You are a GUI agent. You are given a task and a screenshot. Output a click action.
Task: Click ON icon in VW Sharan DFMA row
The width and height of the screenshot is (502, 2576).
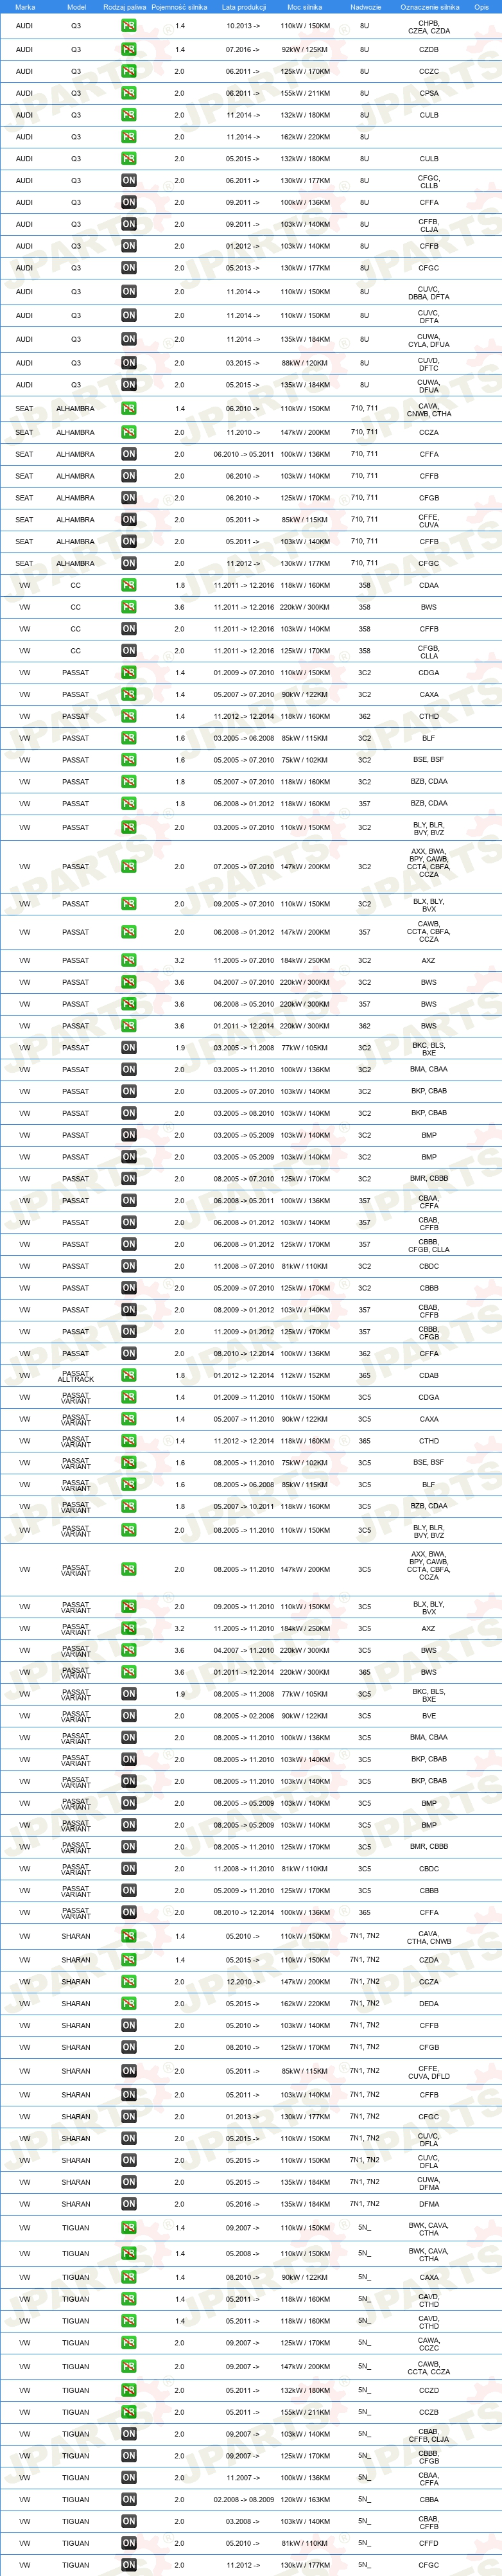point(129,2204)
